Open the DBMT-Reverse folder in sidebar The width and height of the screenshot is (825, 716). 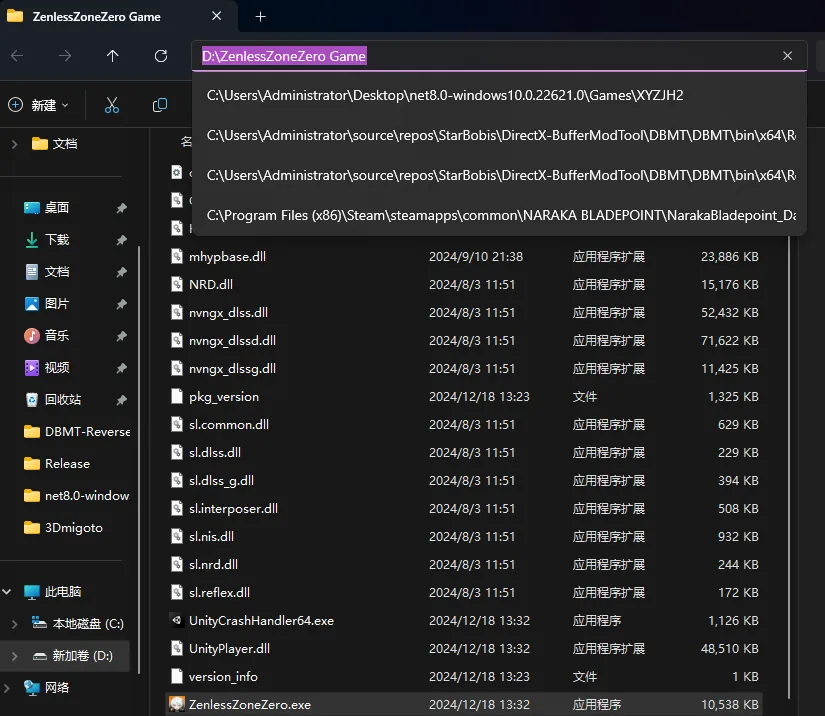pyautogui.click(x=77, y=432)
